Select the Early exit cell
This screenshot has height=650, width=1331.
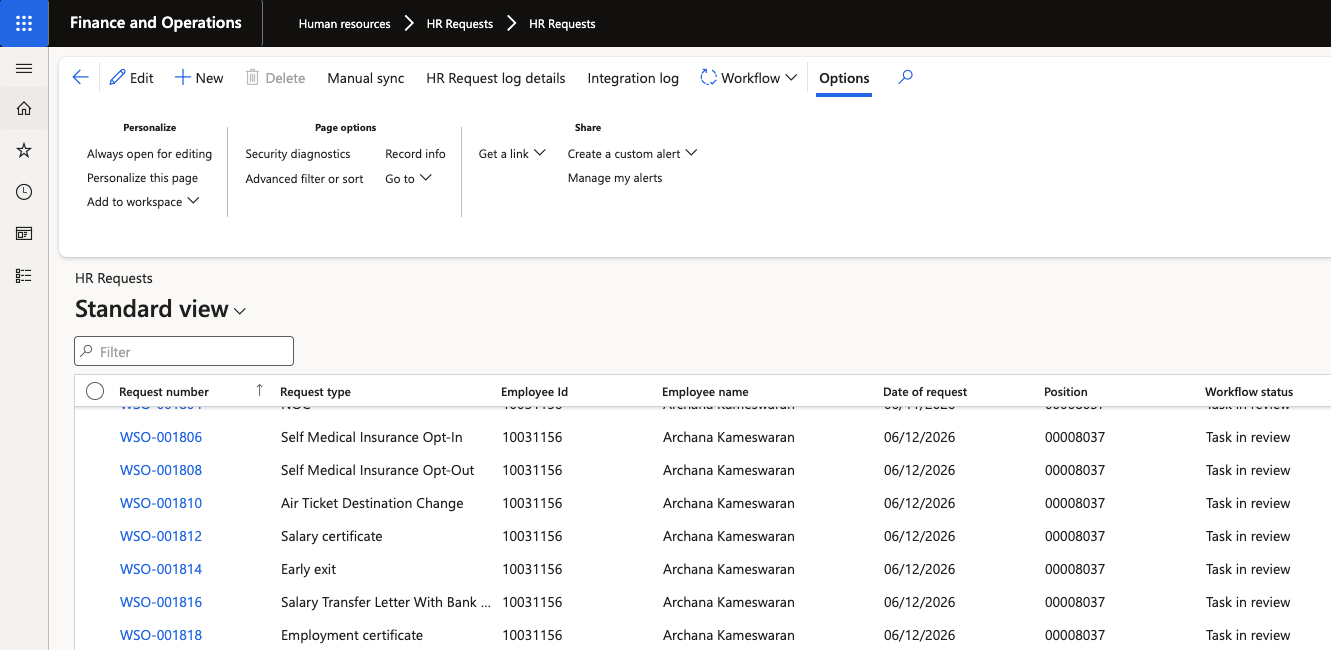309,569
